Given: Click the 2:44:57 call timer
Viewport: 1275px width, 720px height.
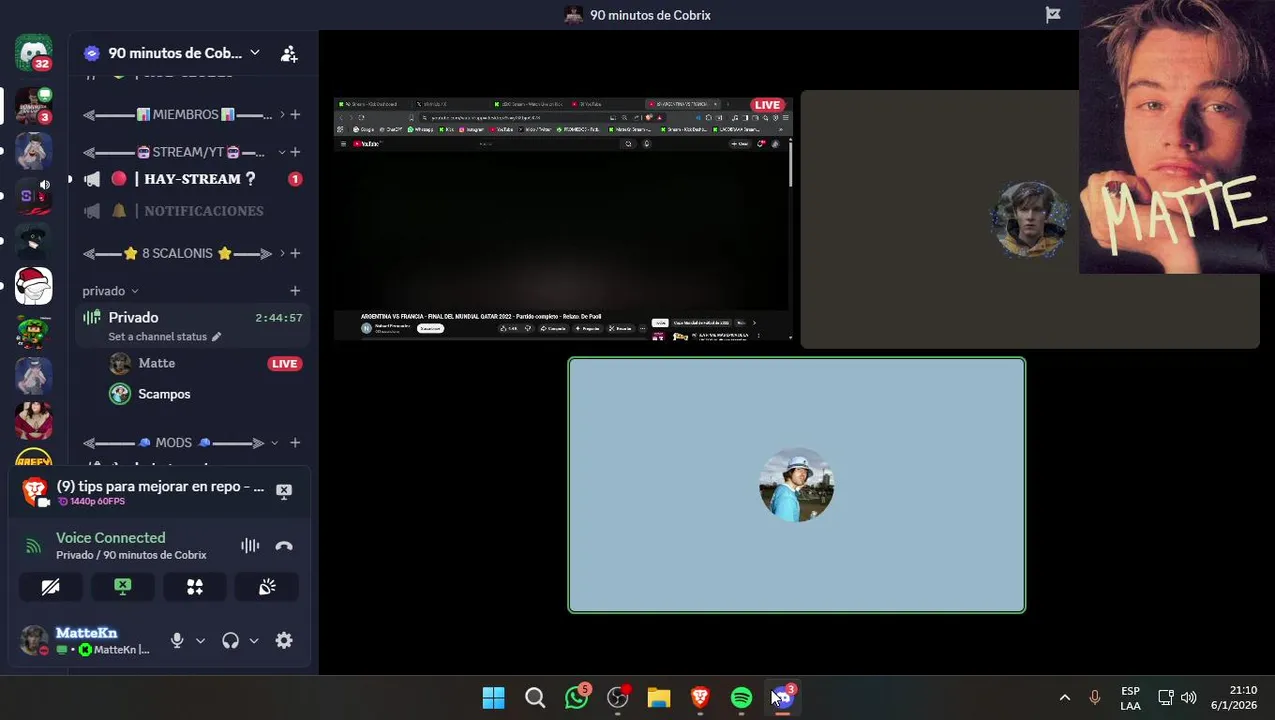Looking at the screenshot, I should (278, 318).
